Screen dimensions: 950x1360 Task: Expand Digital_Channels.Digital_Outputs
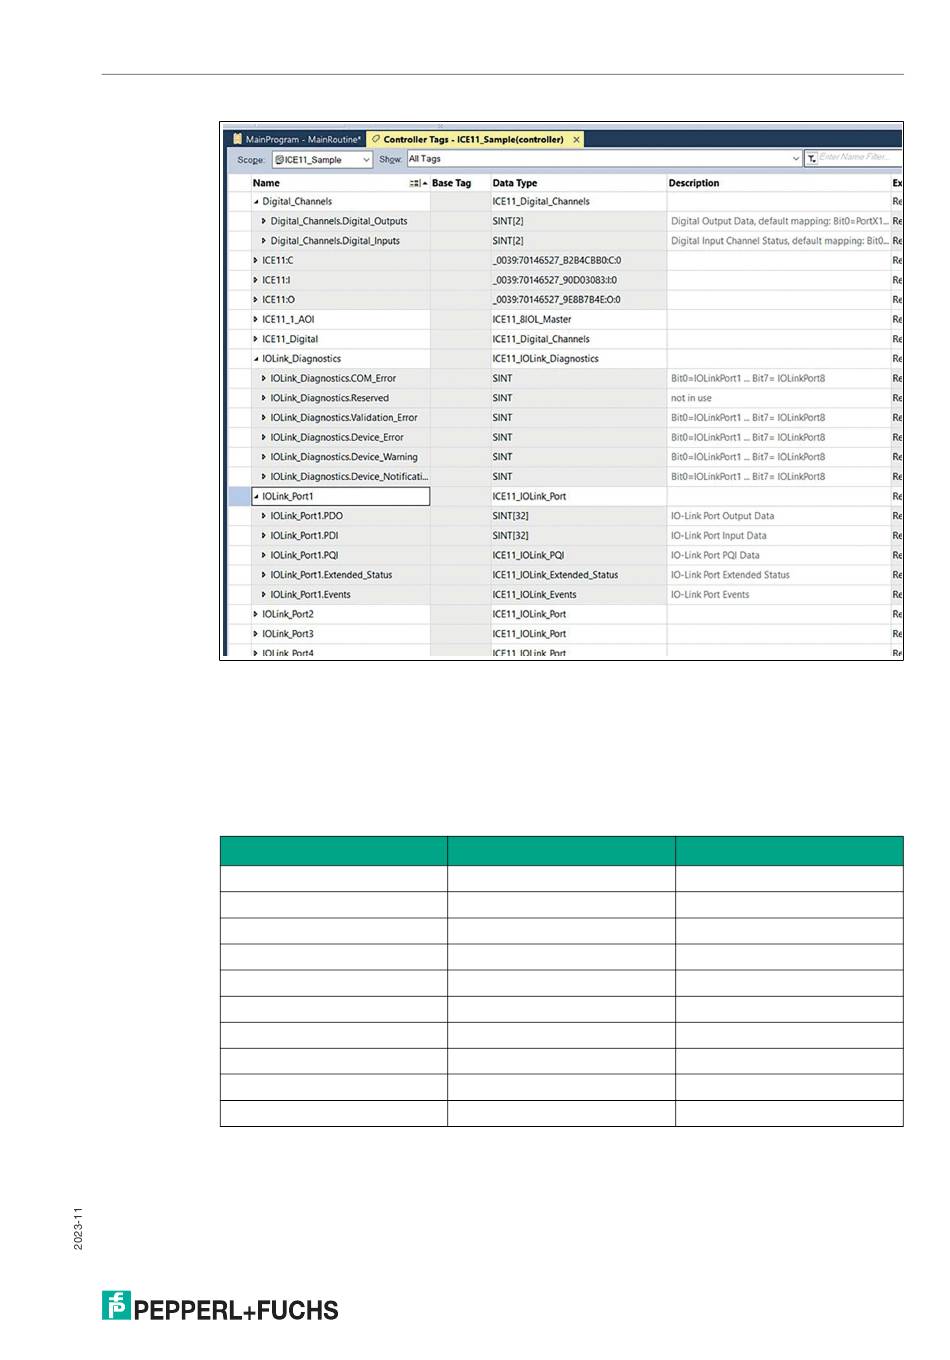264,221
